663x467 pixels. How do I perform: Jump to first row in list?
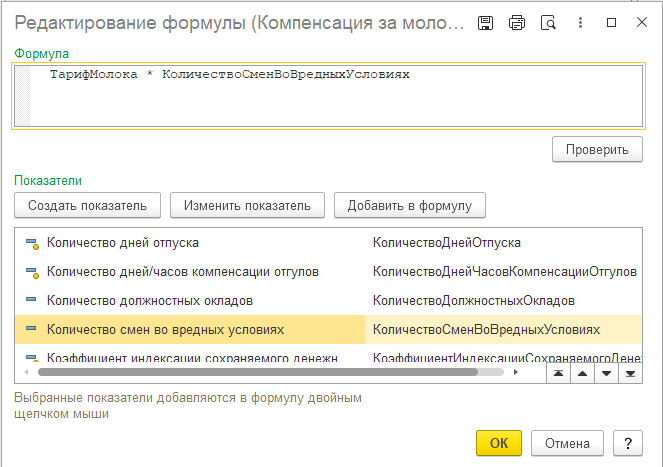point(558,373)
